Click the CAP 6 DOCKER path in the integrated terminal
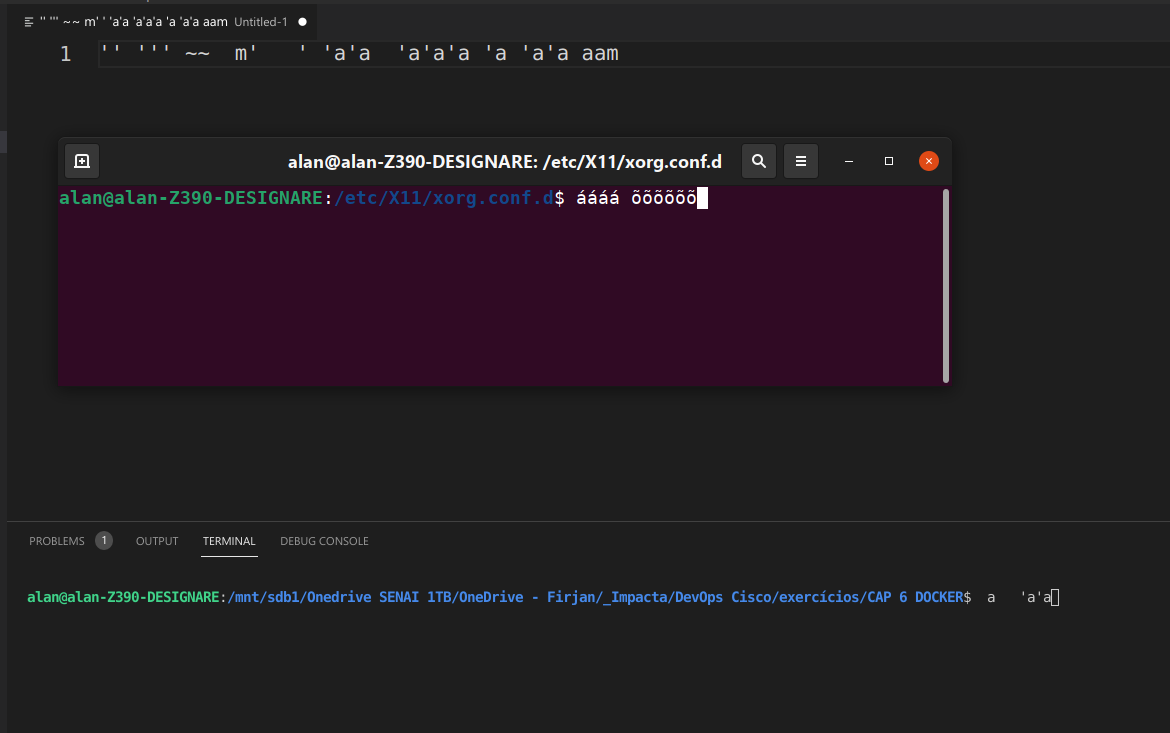Image resolution: width=1170 pixels, height=733 pixels. [x=915, y=597]
